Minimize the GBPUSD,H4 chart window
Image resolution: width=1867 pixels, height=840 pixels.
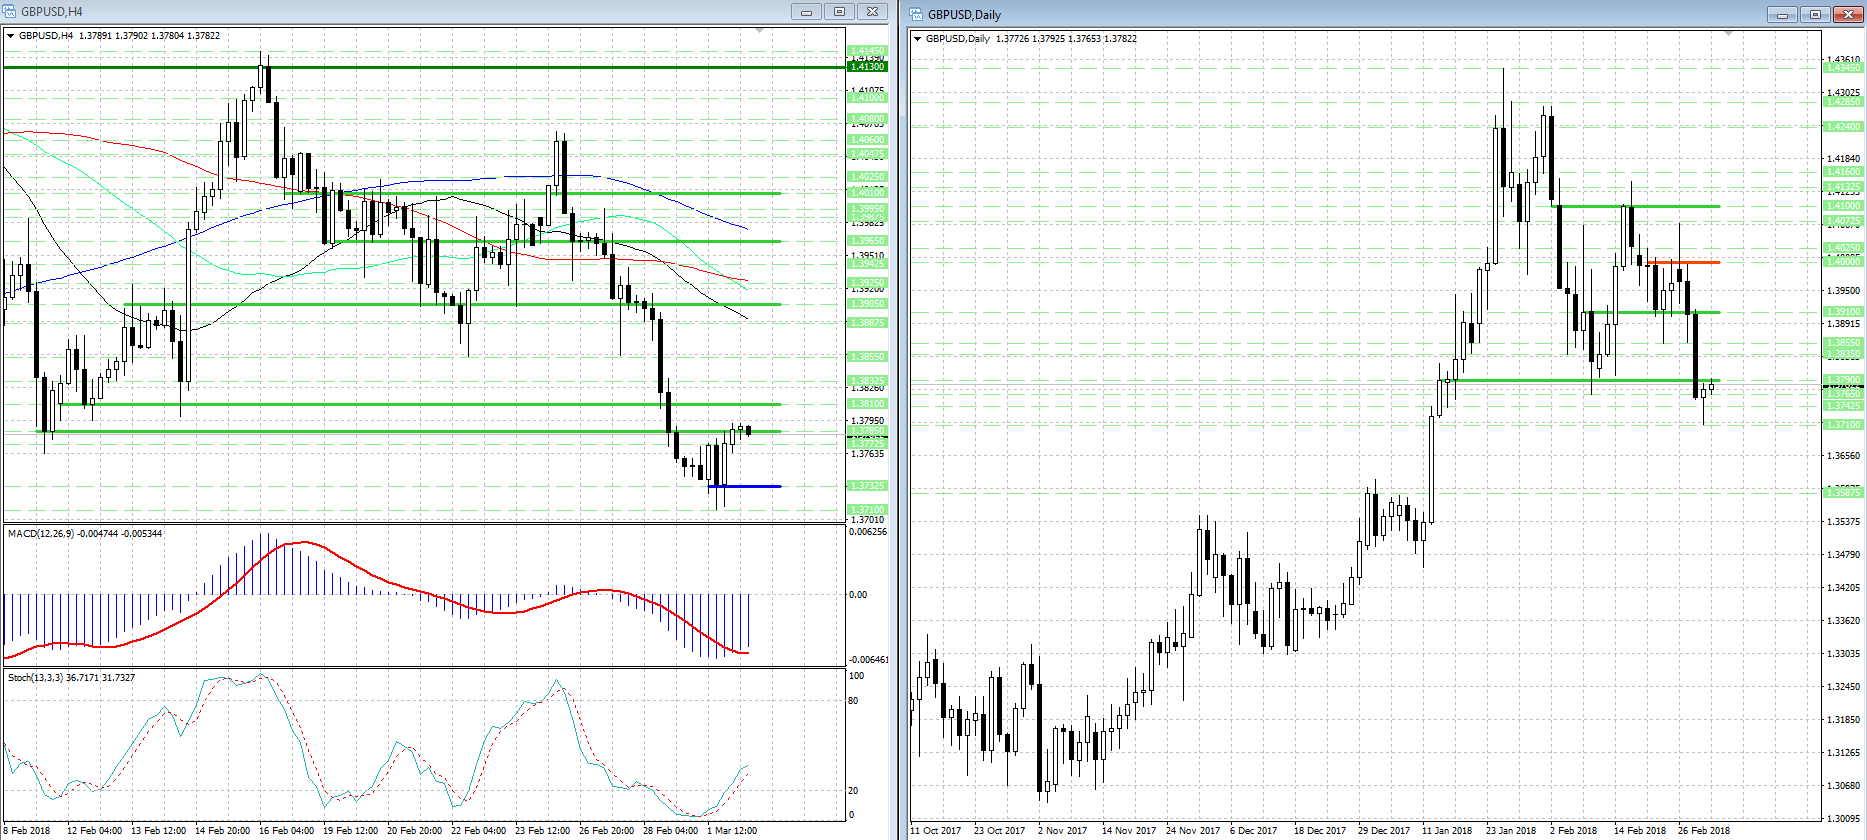806,12
